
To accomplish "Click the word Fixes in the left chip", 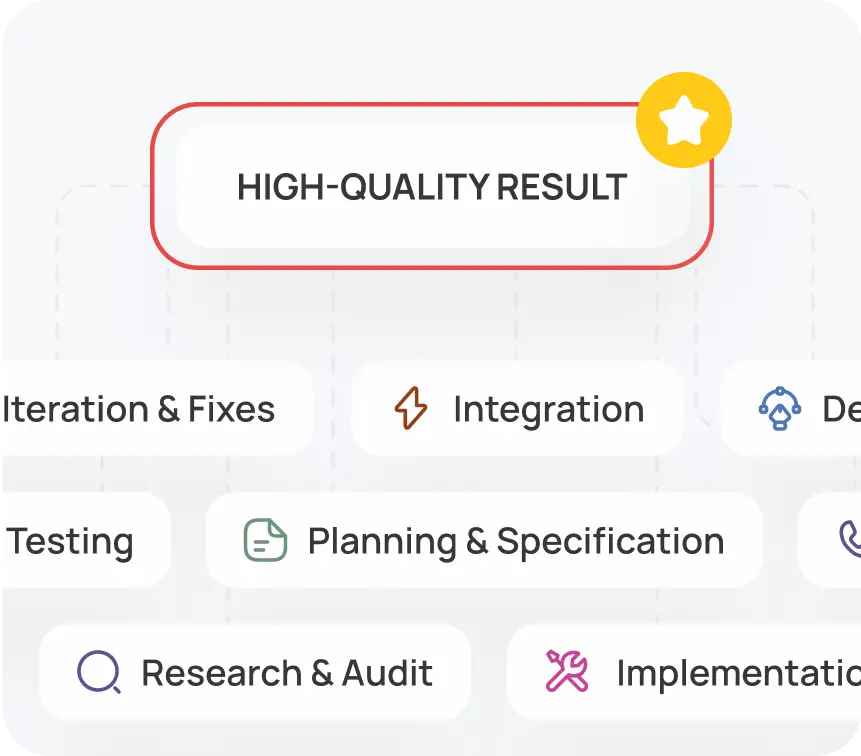I will click(x=231, y=410).
